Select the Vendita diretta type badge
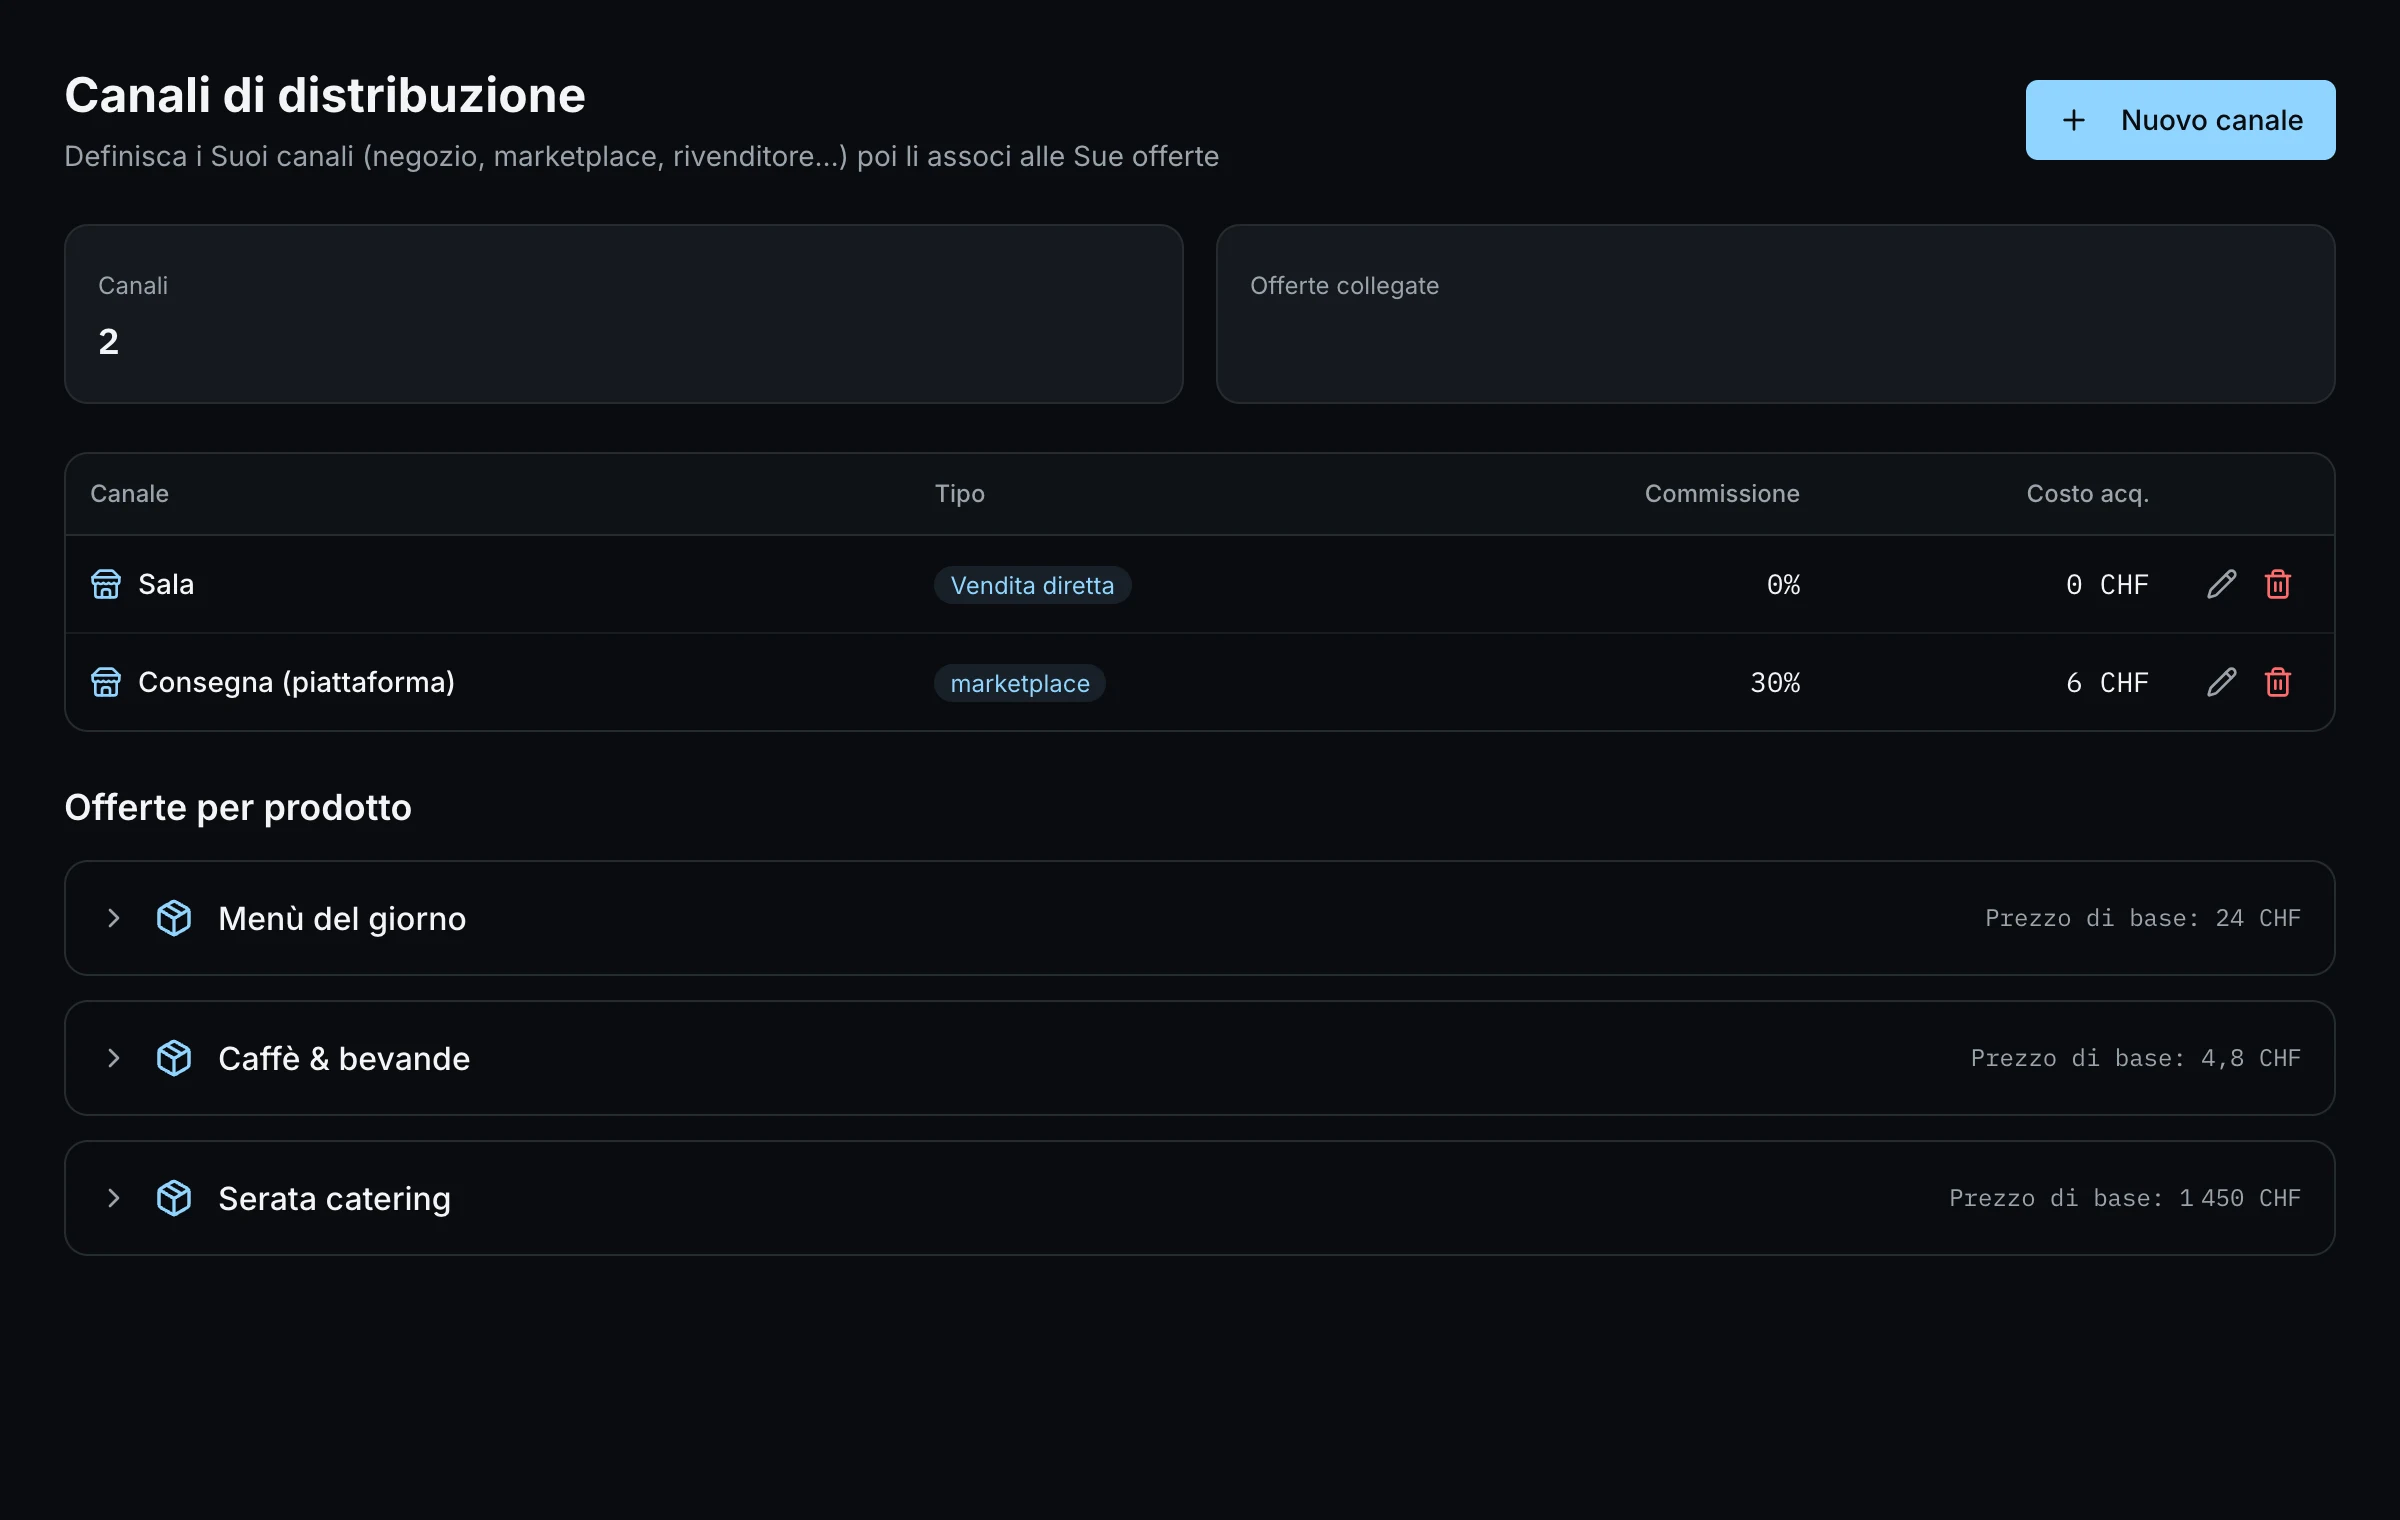Image resolution: width=2400 pixels, height=1520 pixels. click(1032, 585)
